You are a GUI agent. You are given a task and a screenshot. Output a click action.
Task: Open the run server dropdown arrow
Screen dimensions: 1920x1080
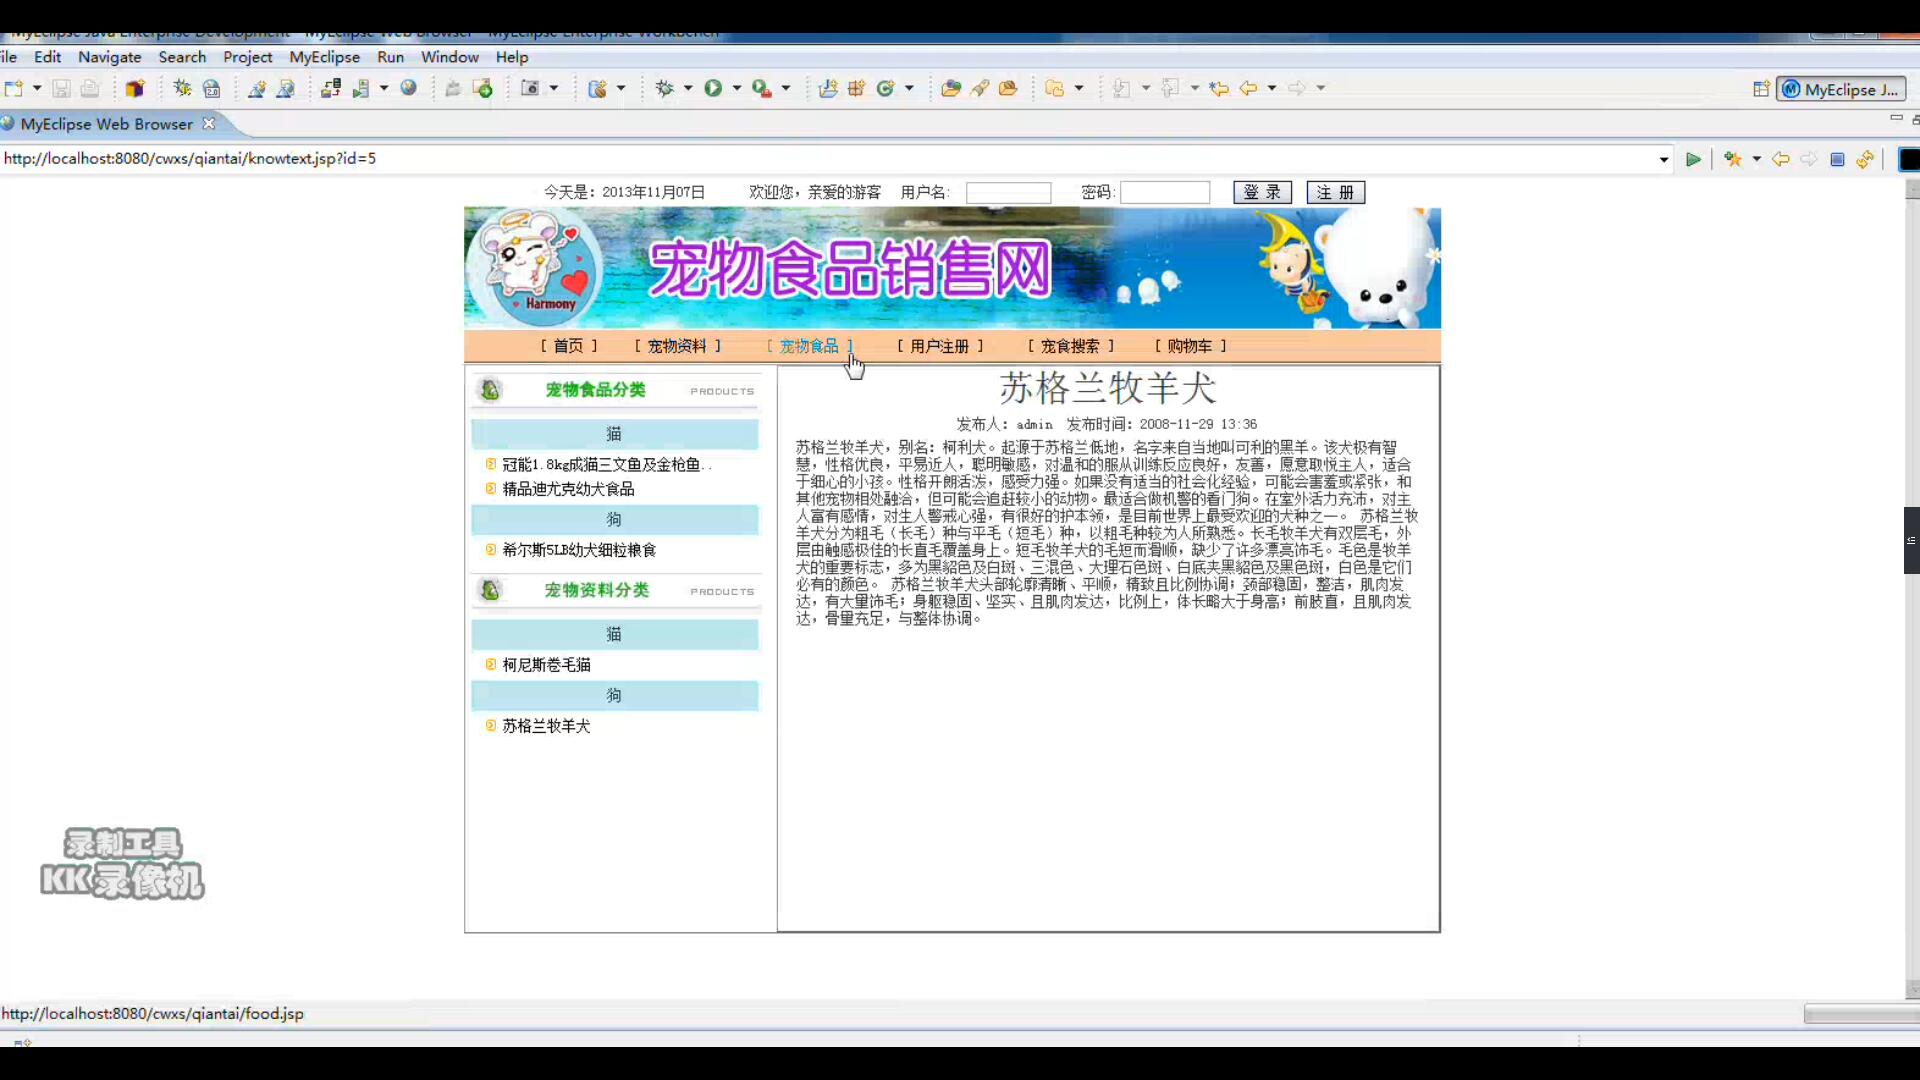[x=384, y=89]
